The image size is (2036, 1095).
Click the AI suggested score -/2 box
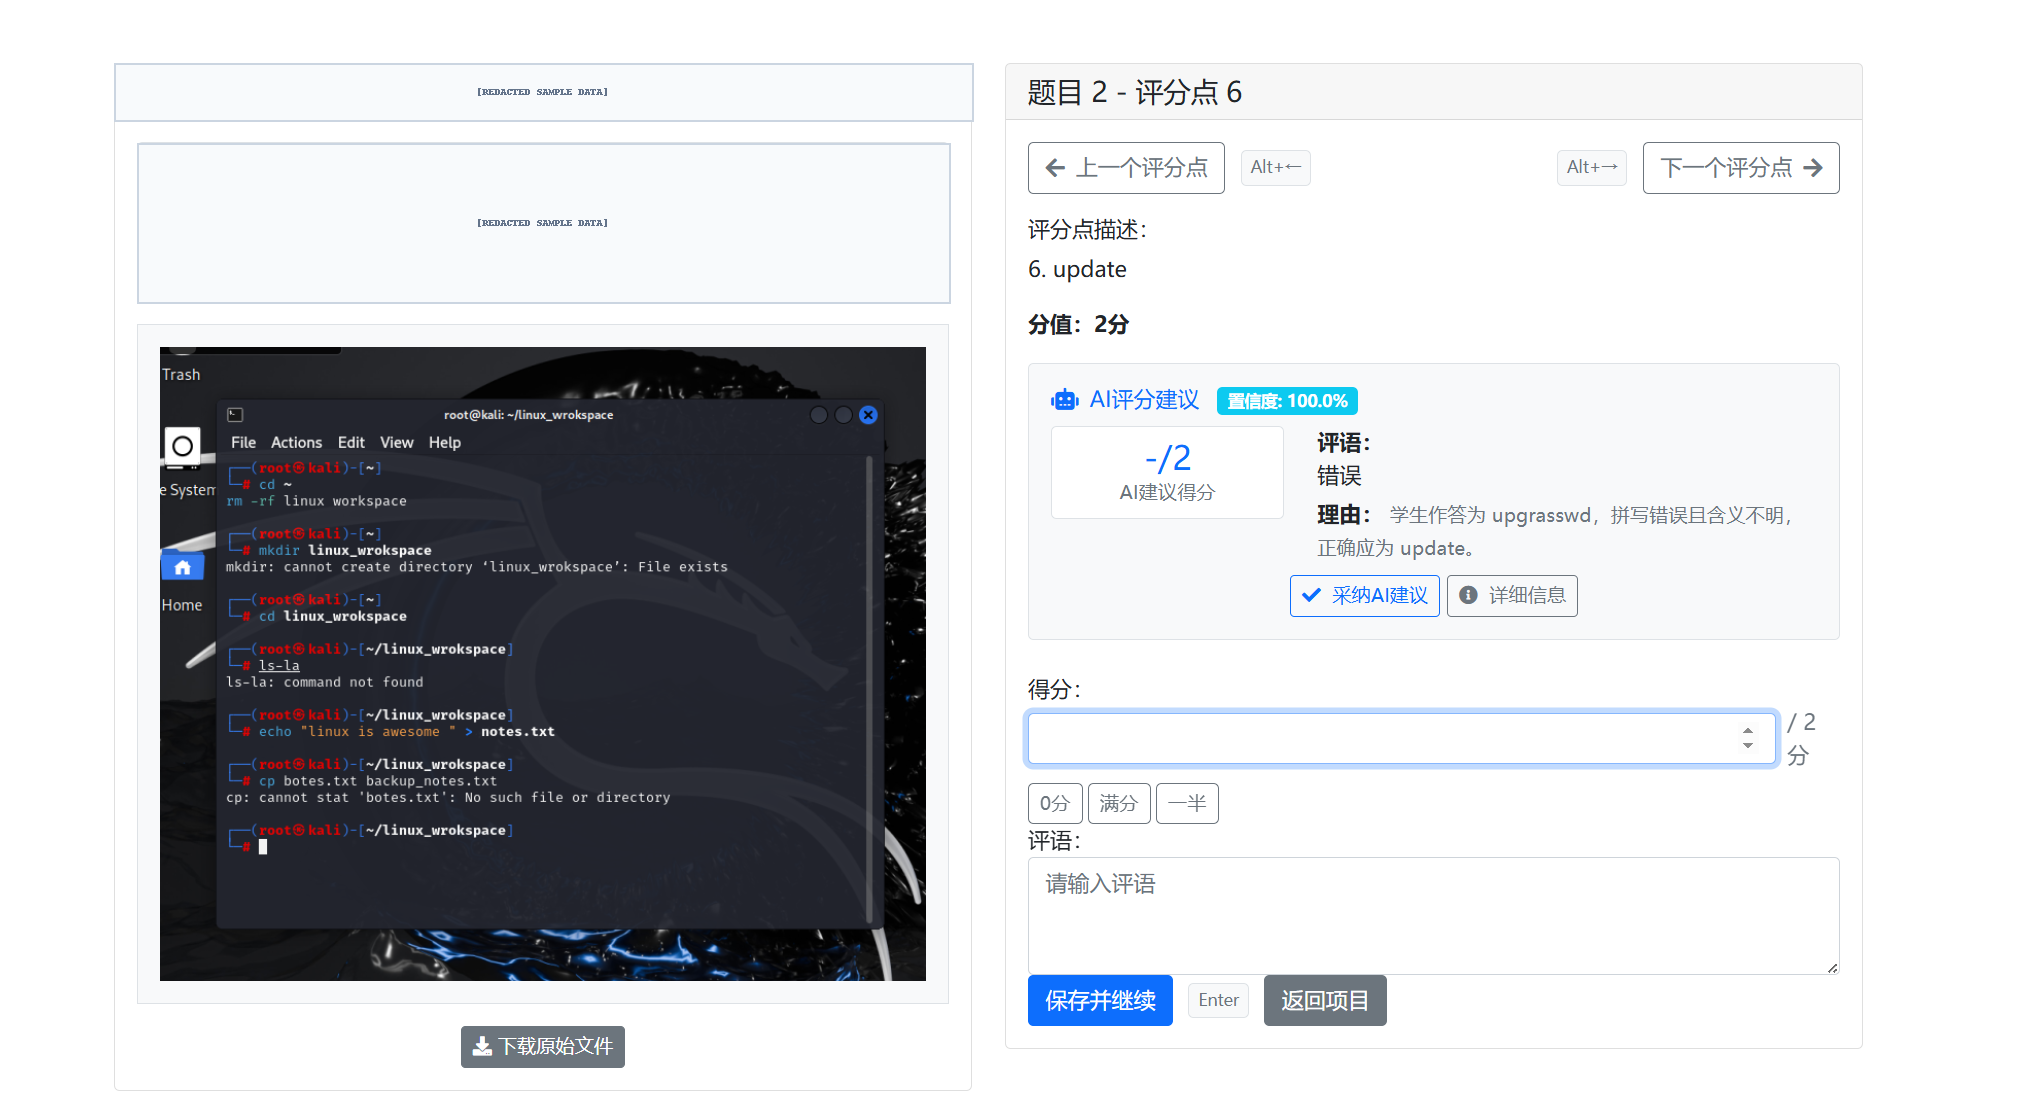tap(1167, 473)
